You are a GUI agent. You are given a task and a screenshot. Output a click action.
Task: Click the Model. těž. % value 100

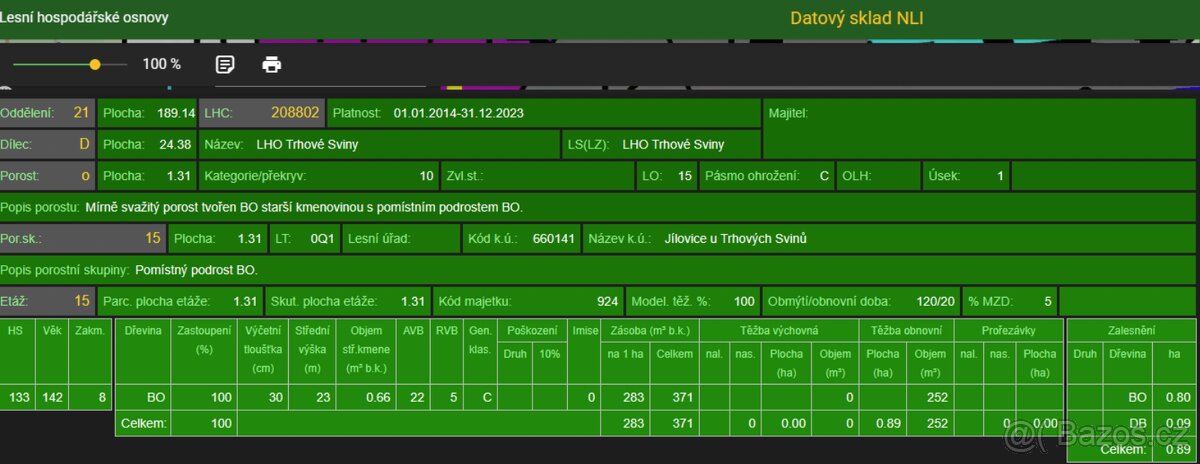pyautogui.click(x=745, y=301)
